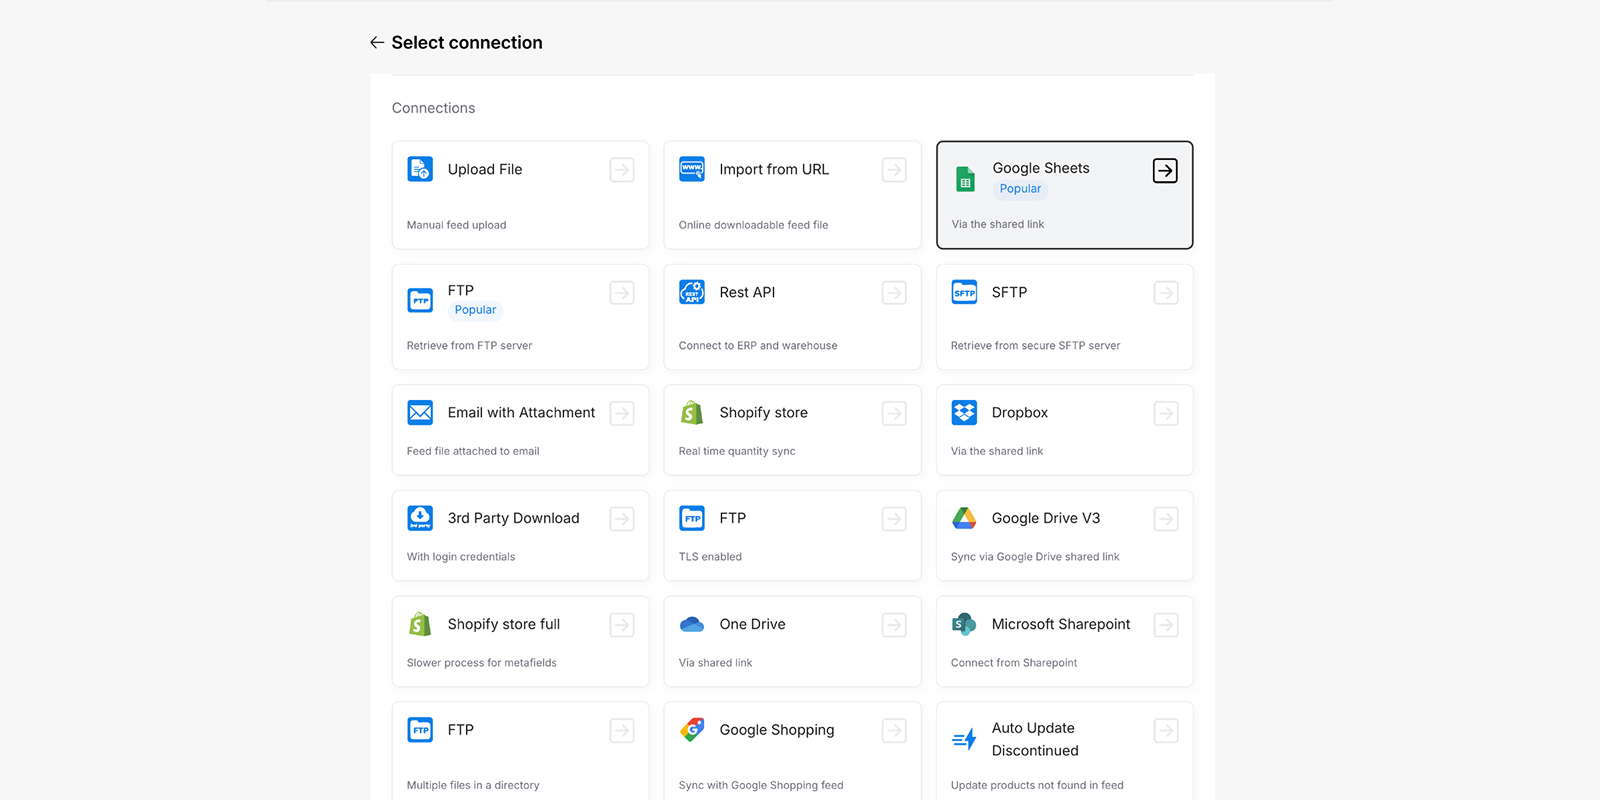Click the Shopify bag icon on the Real time quantity sync card
Viewport: 1600px width, 800px height.
click(692, 412)
